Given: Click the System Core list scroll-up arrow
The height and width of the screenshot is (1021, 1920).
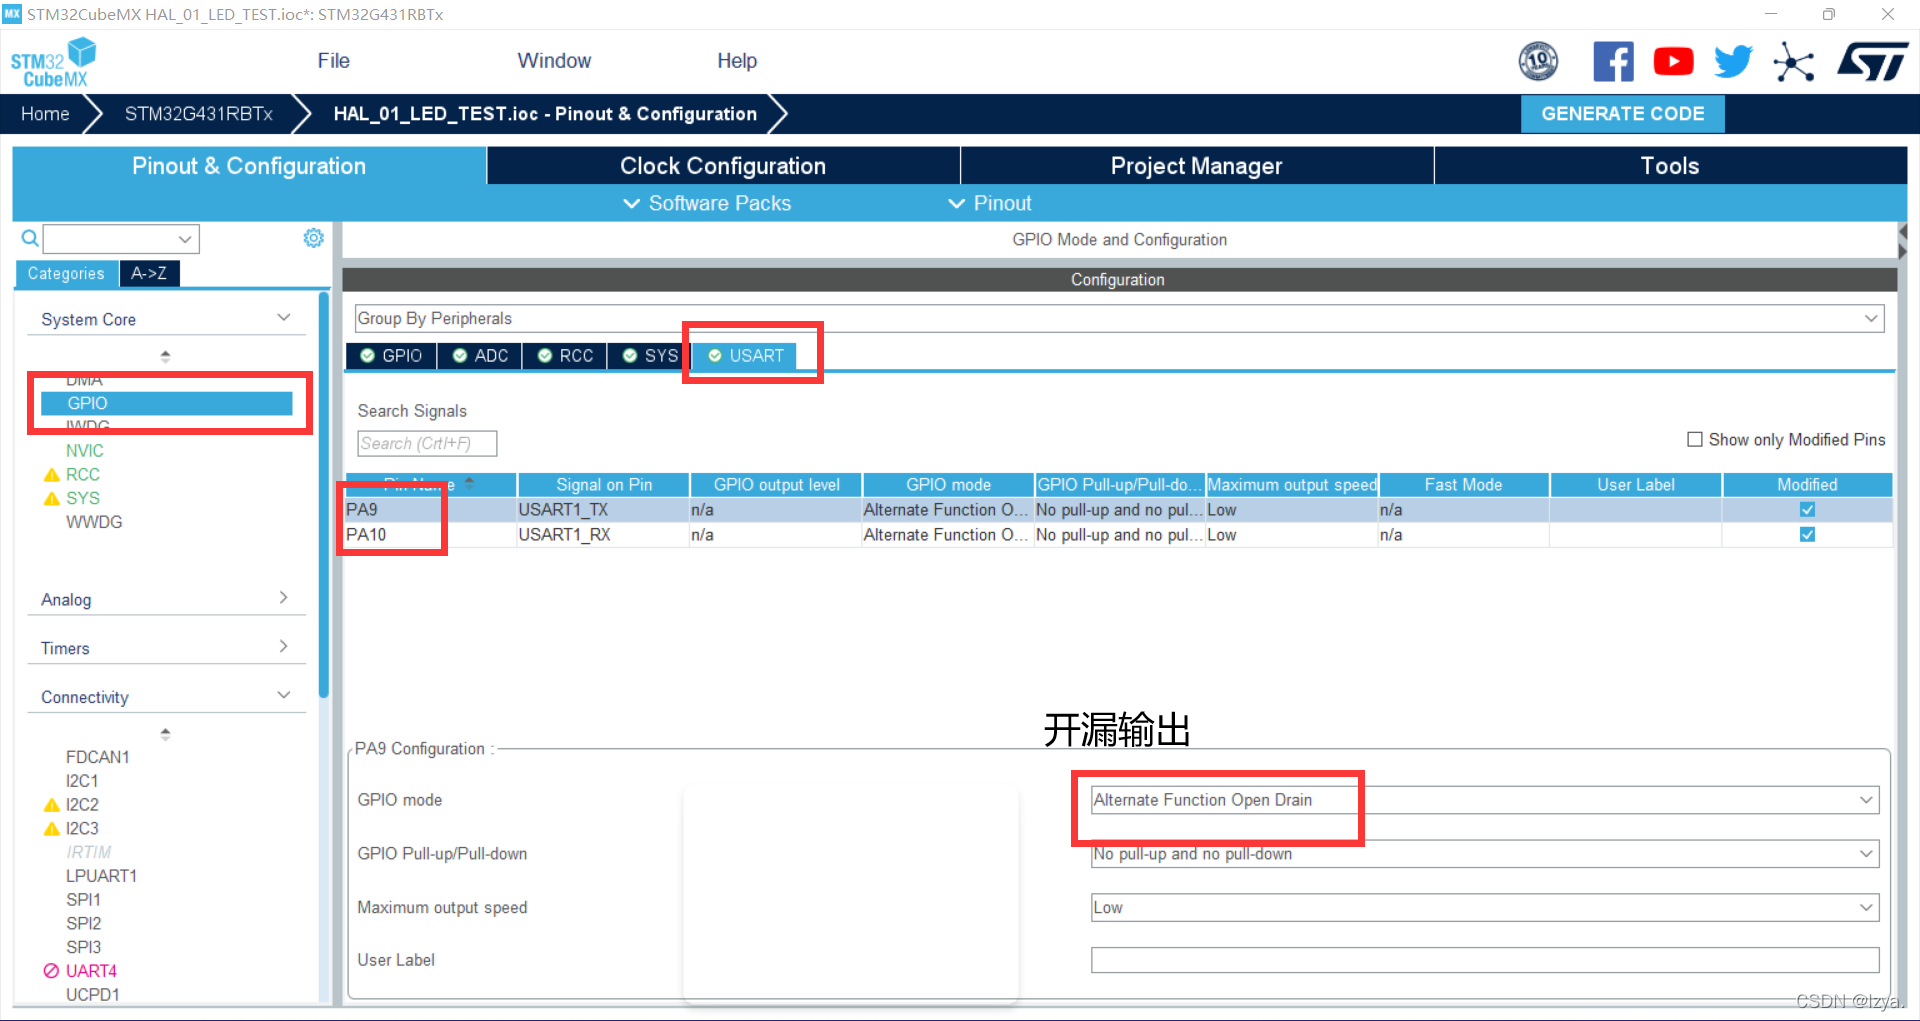Looking at the screenshot, I should point(165,356).
